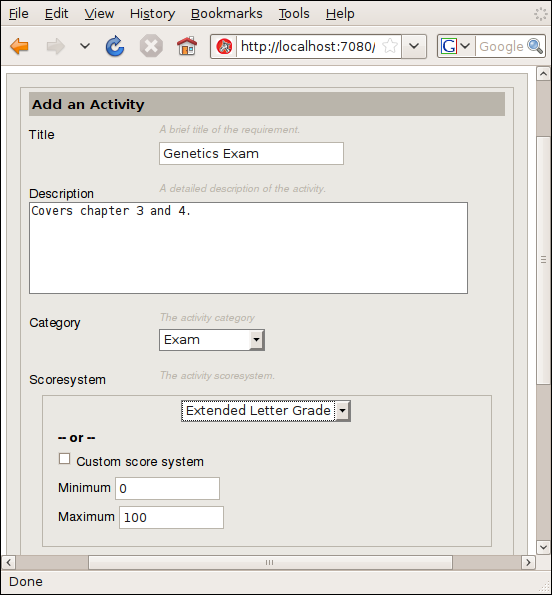Open the Tools menu
Screen dimensions: 552x595
pyautogui.click(x=294, y=14)
